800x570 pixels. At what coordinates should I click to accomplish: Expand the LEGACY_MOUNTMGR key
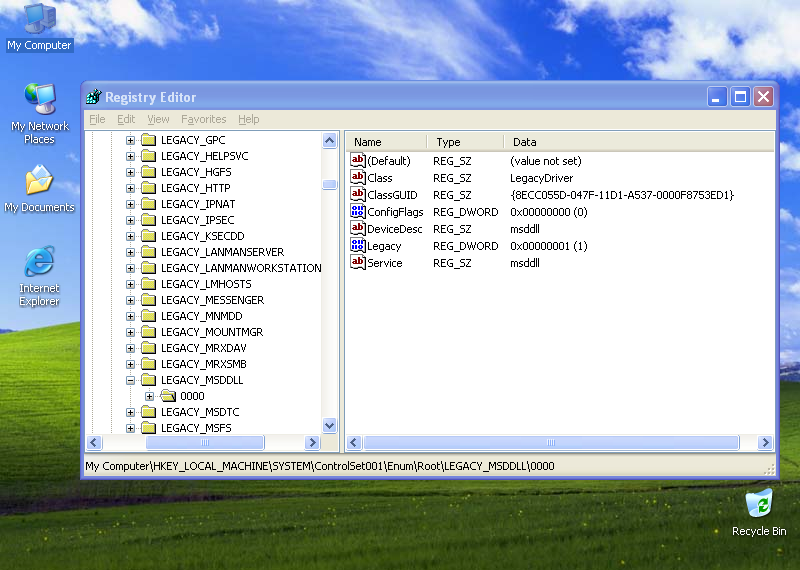[130, 332]
